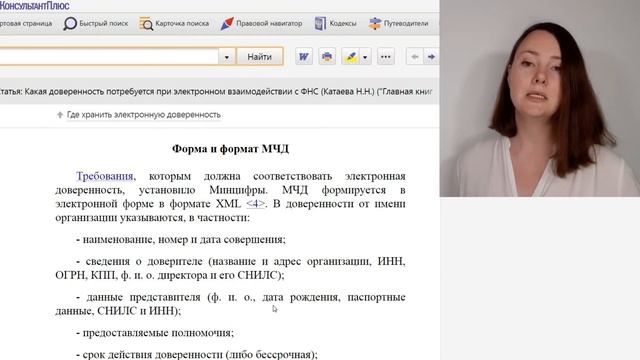
Task: Click the Правовой навигатор pen icon
Action: point(227,24)
